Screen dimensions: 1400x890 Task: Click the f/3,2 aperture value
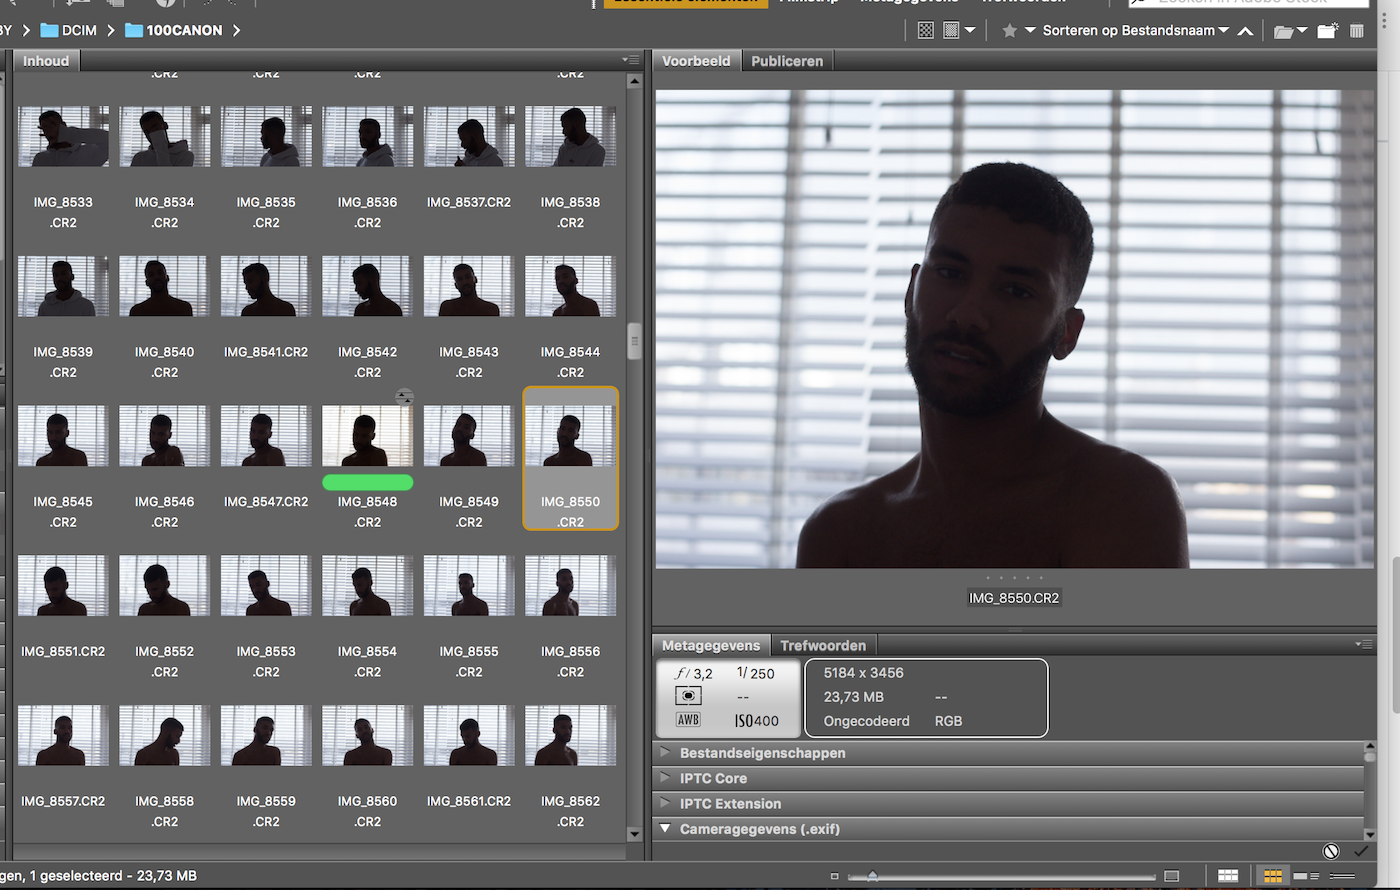click(x=693, y=673)
